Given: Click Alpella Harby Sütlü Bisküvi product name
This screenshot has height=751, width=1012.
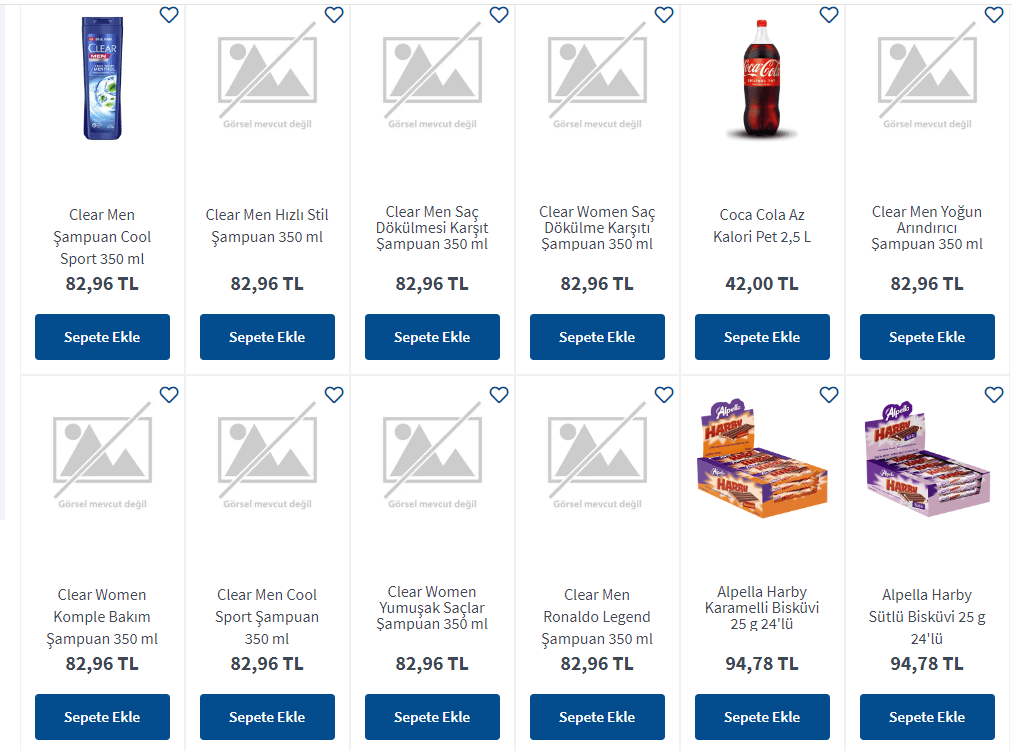Looking at the screenshot, I should point(927,616).
